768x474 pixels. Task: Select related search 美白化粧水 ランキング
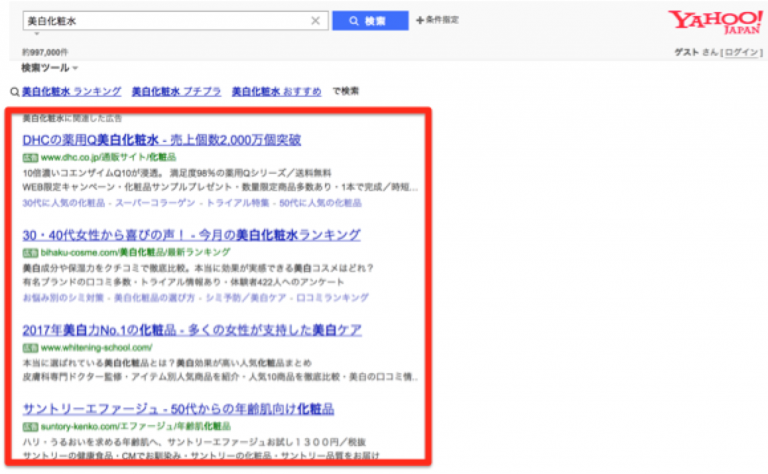(x=72, y=92)
